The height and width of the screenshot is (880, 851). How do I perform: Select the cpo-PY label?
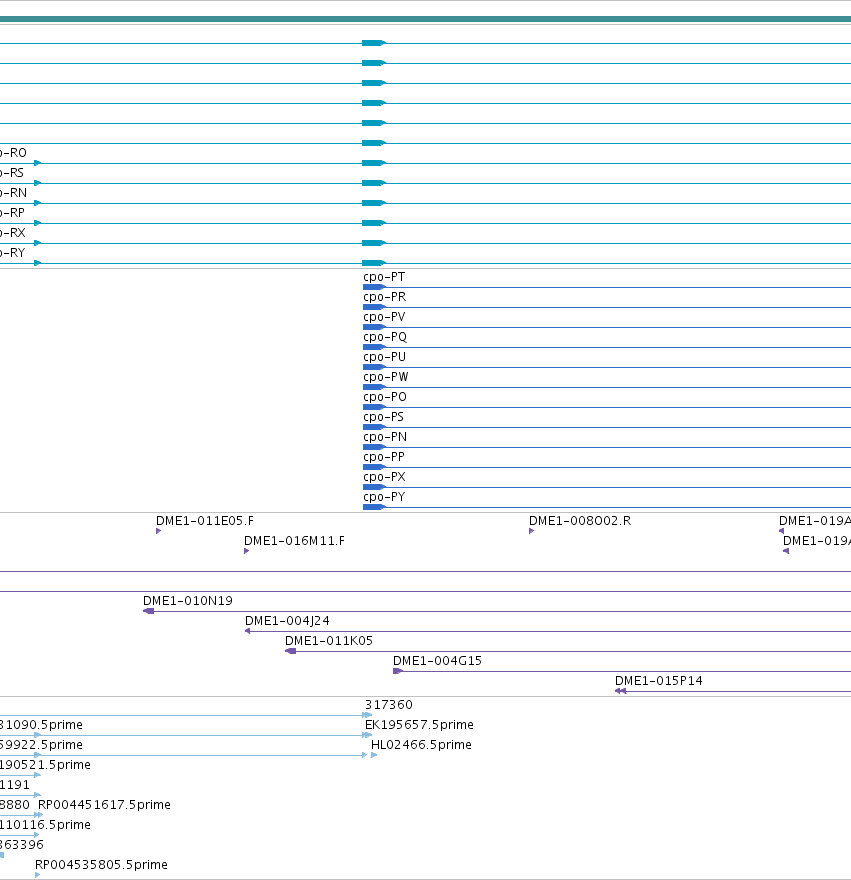tap(384, 497)
